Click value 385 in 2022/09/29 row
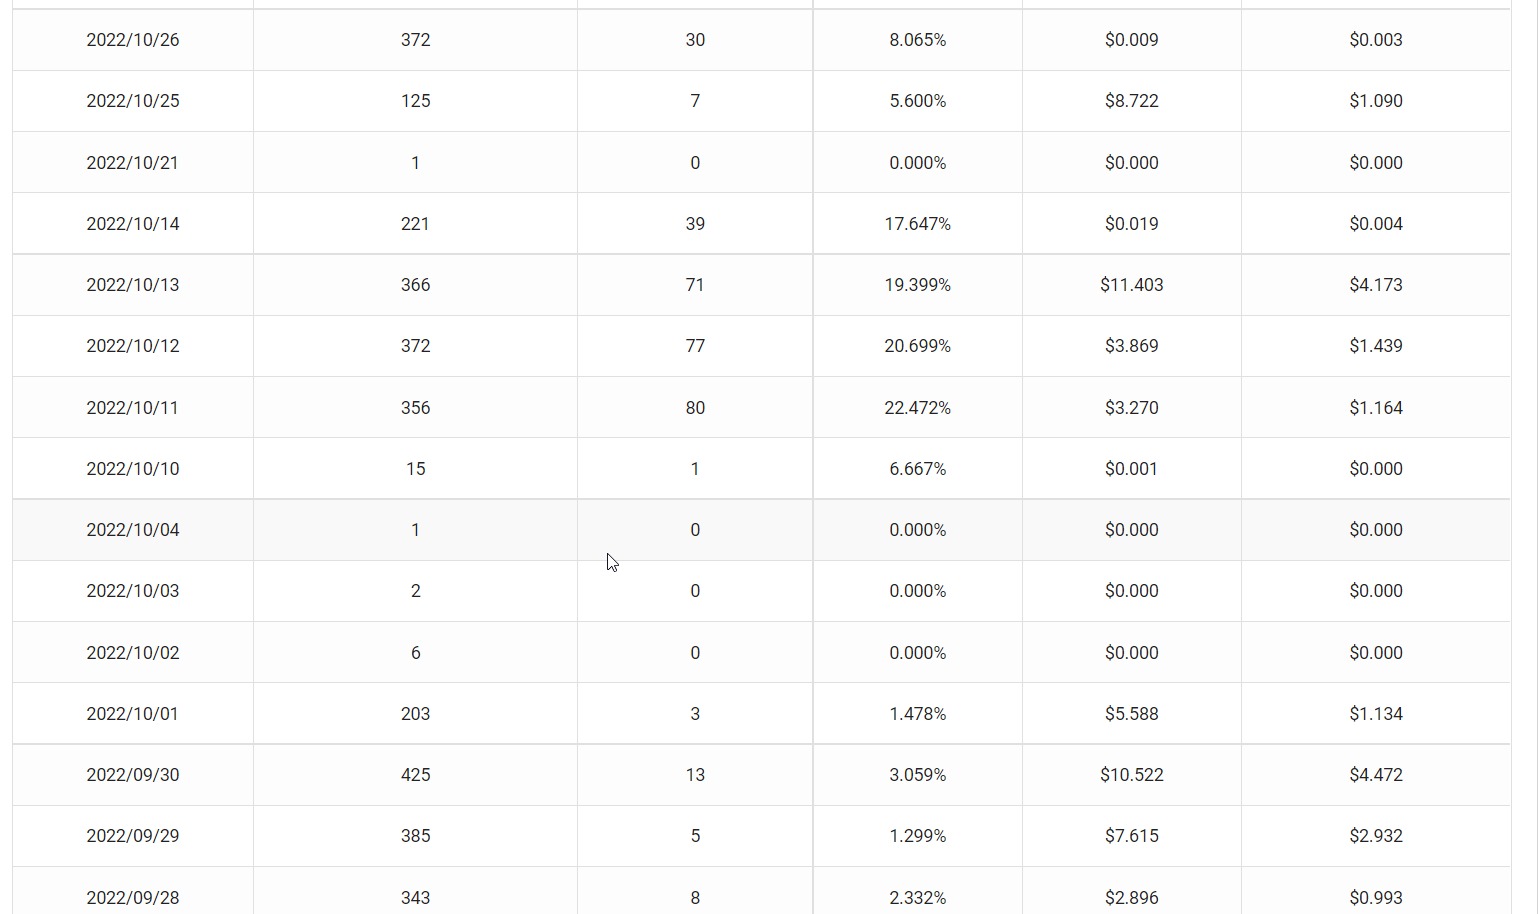 pos(415,836)
